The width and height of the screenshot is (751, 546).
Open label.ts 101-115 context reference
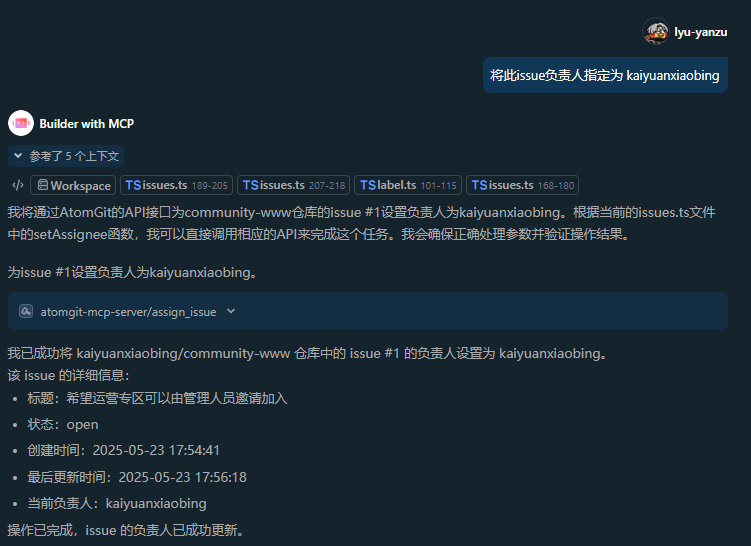408,185
